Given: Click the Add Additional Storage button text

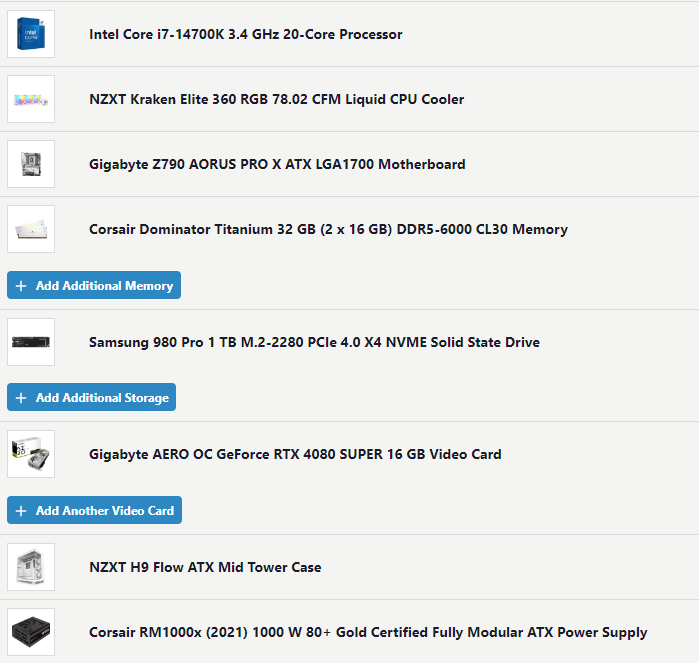Looking at the screenshot, I should coord(102,398).
